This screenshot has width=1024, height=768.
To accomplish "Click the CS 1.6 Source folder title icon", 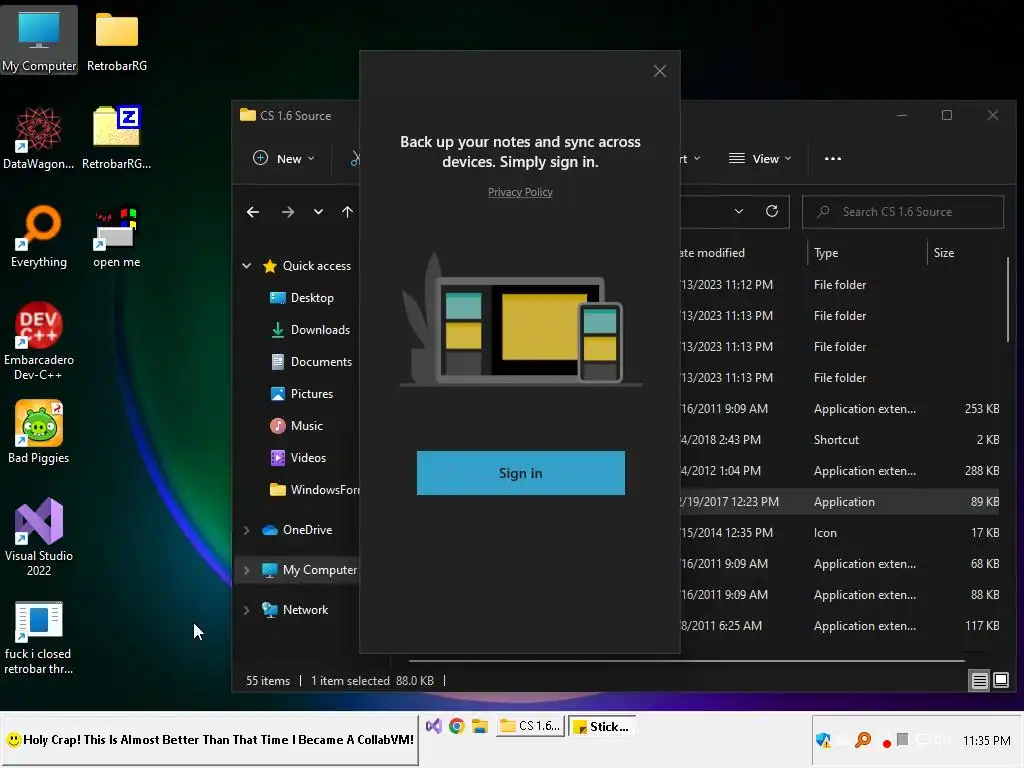I will point(248,116).
